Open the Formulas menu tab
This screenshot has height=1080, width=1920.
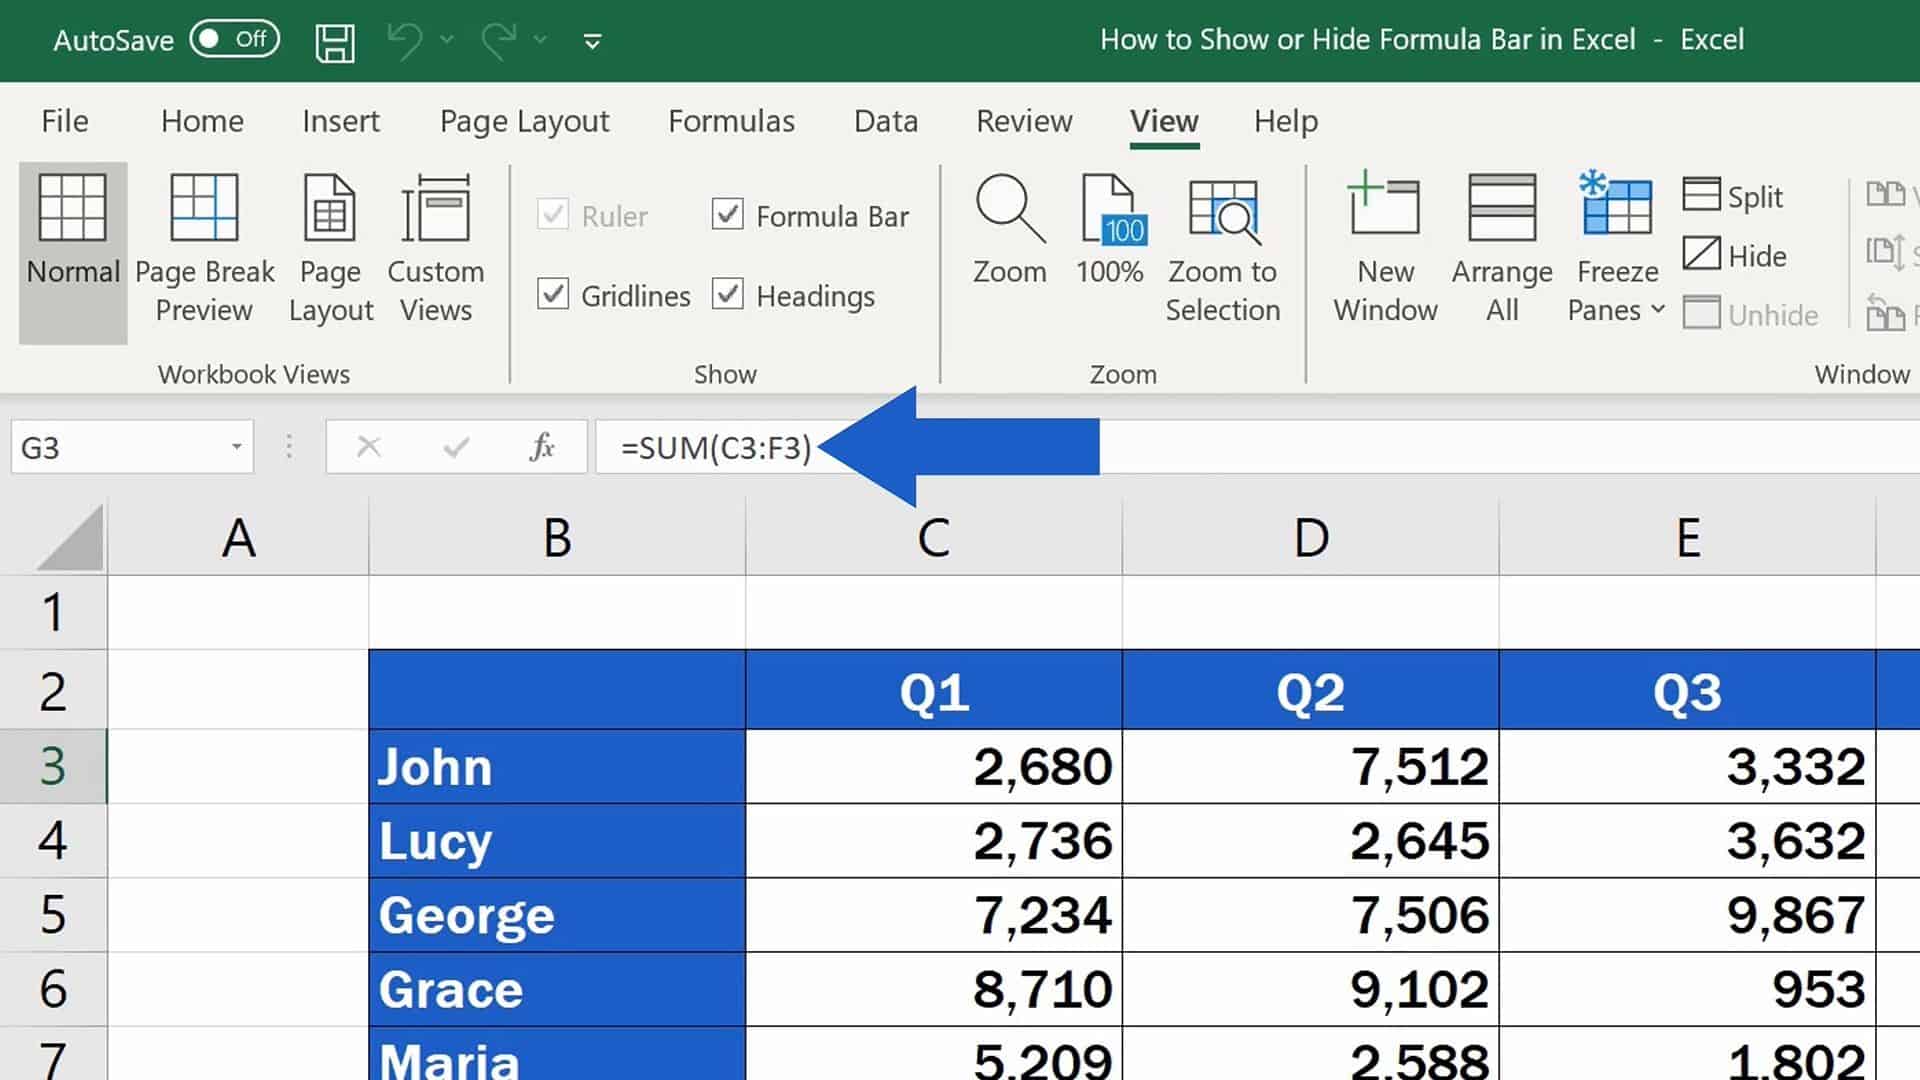tap(731, 120)
